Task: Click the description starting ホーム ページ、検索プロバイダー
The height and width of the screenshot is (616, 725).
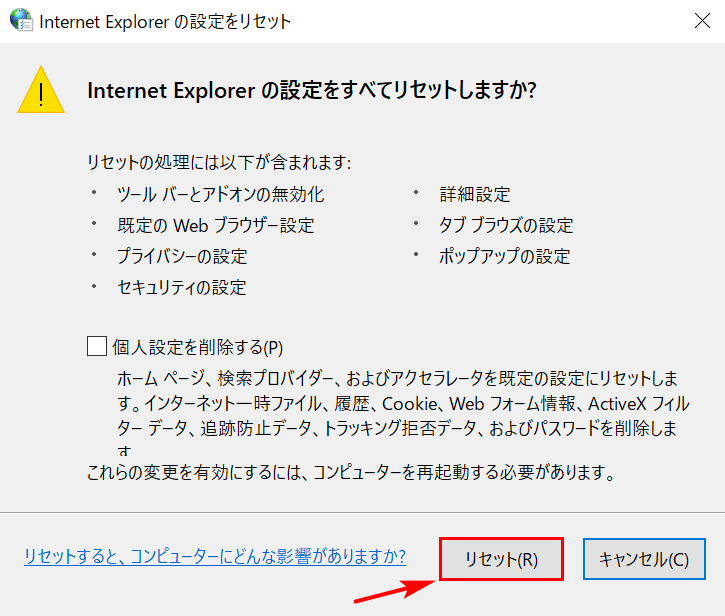Action: click(403, 412)
